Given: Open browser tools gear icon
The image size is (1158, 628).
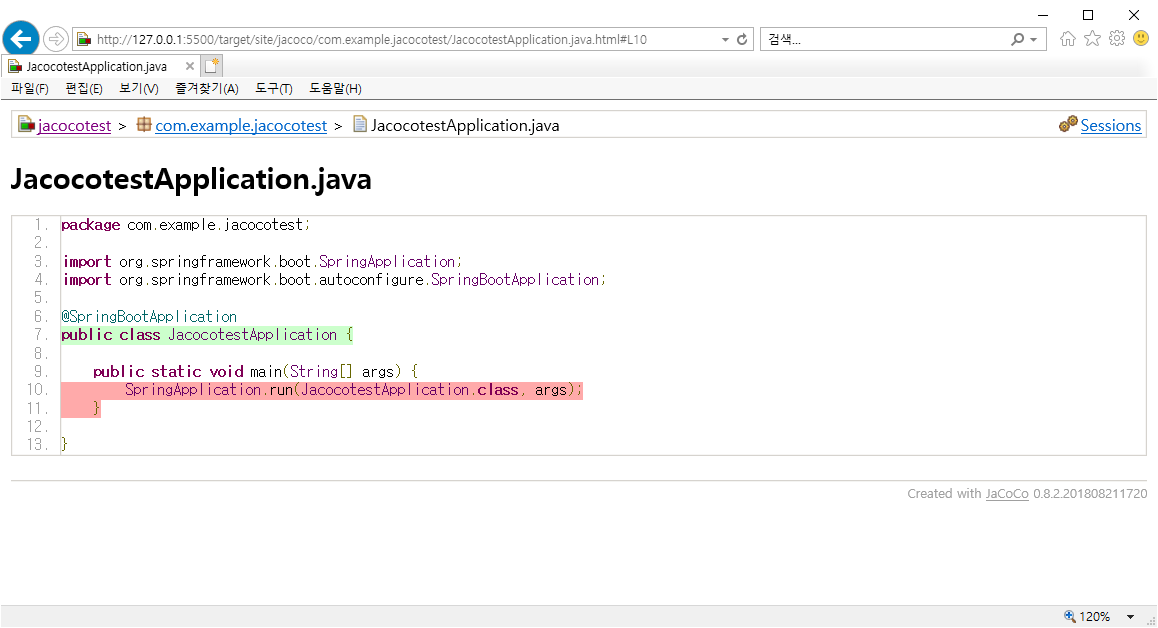Looking at the screenshot, I should pos(1117,38).
